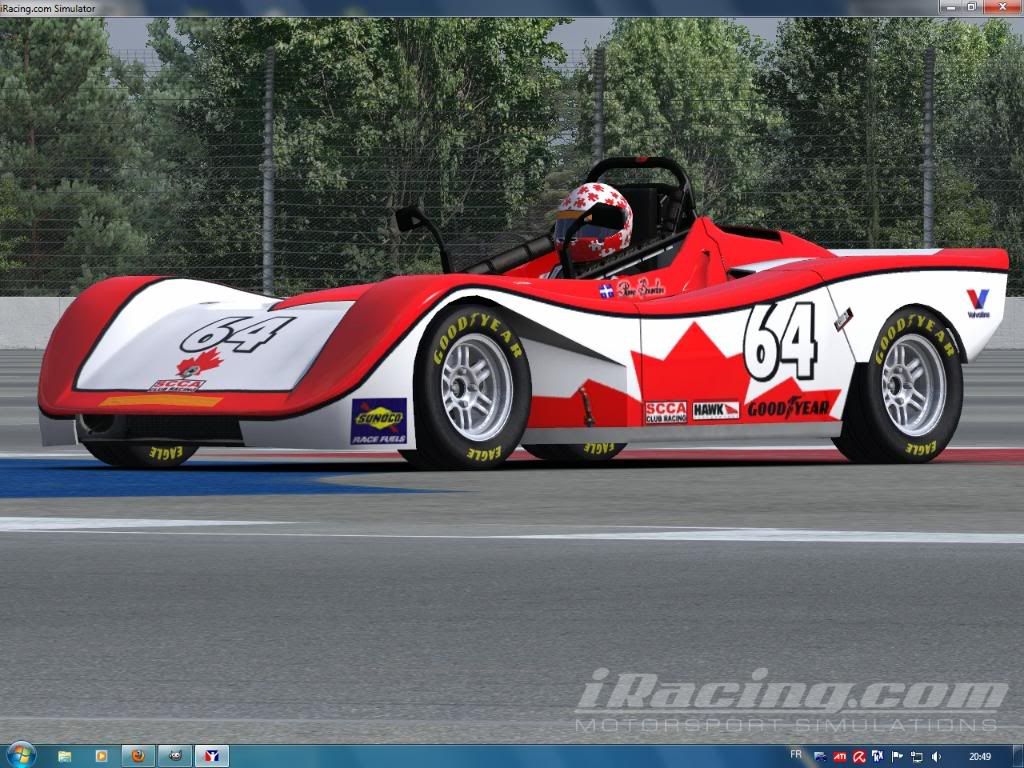Screen dimensions: 1024x768
Task: Open the volume speaker control
Action: 936,756
